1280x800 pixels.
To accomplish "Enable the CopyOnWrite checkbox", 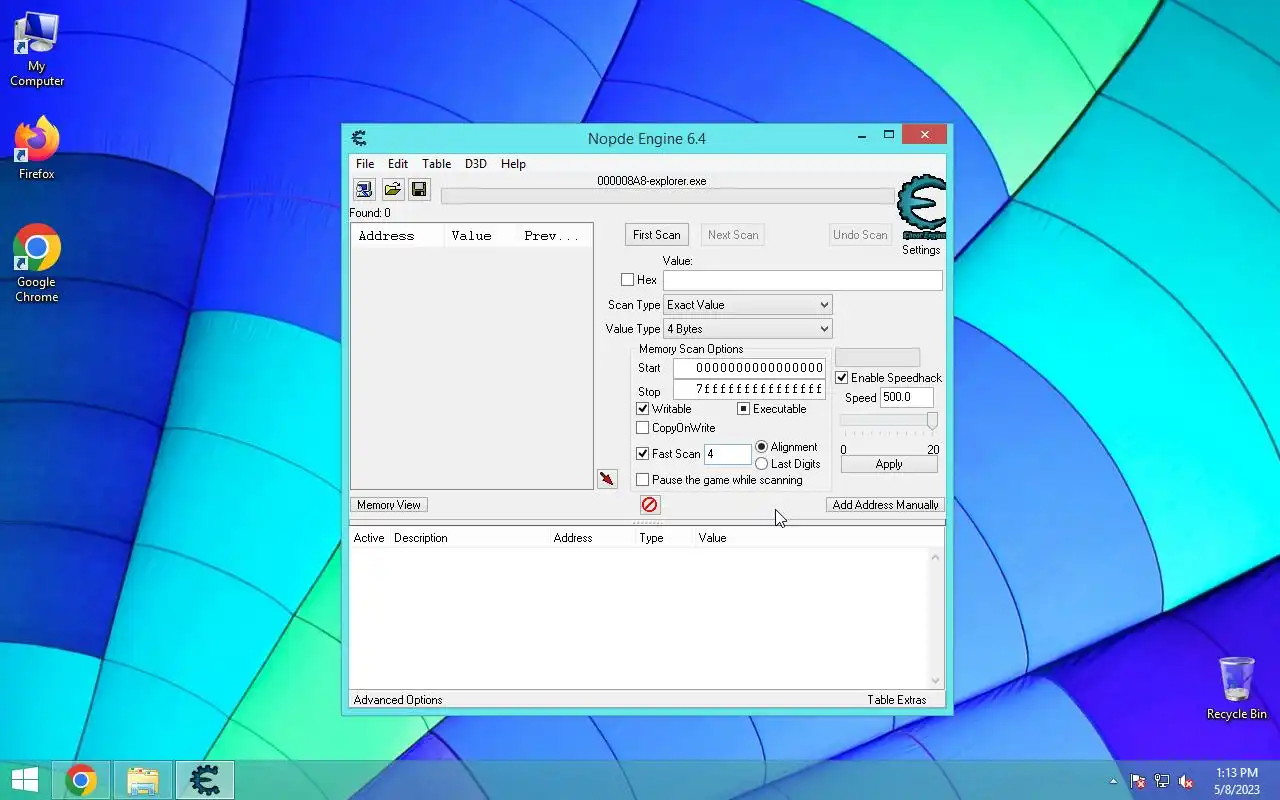I will (x=643, y=428).
